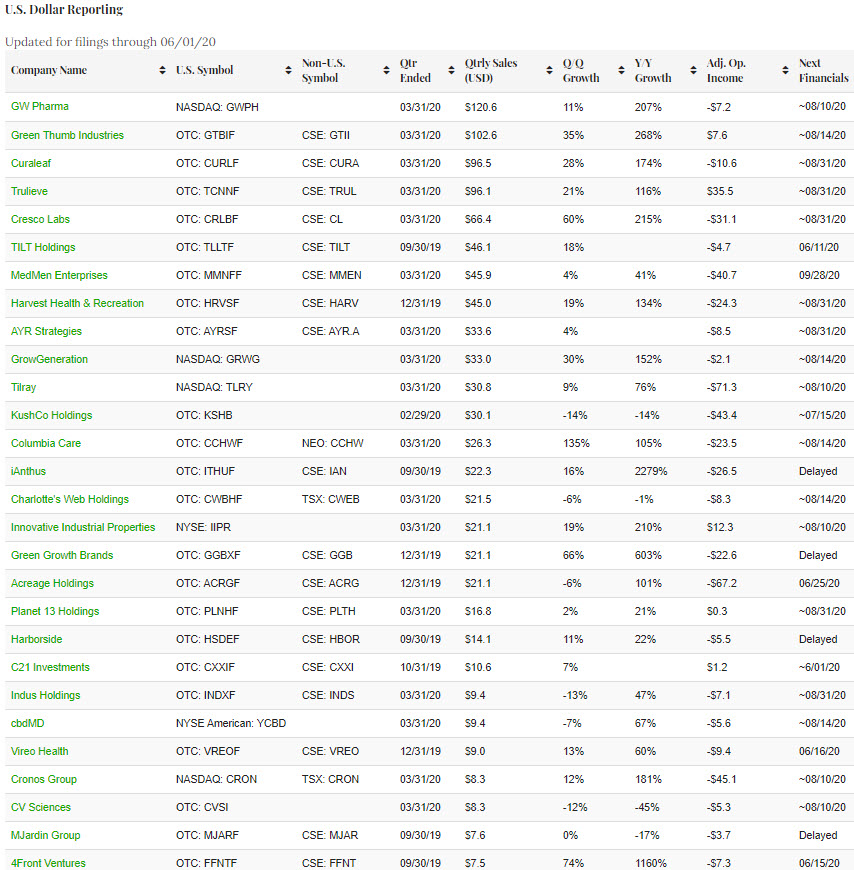Click the Tilray company link
Image resolution: width=854 pixels, height=870 pixels.
tap(24, 387)
